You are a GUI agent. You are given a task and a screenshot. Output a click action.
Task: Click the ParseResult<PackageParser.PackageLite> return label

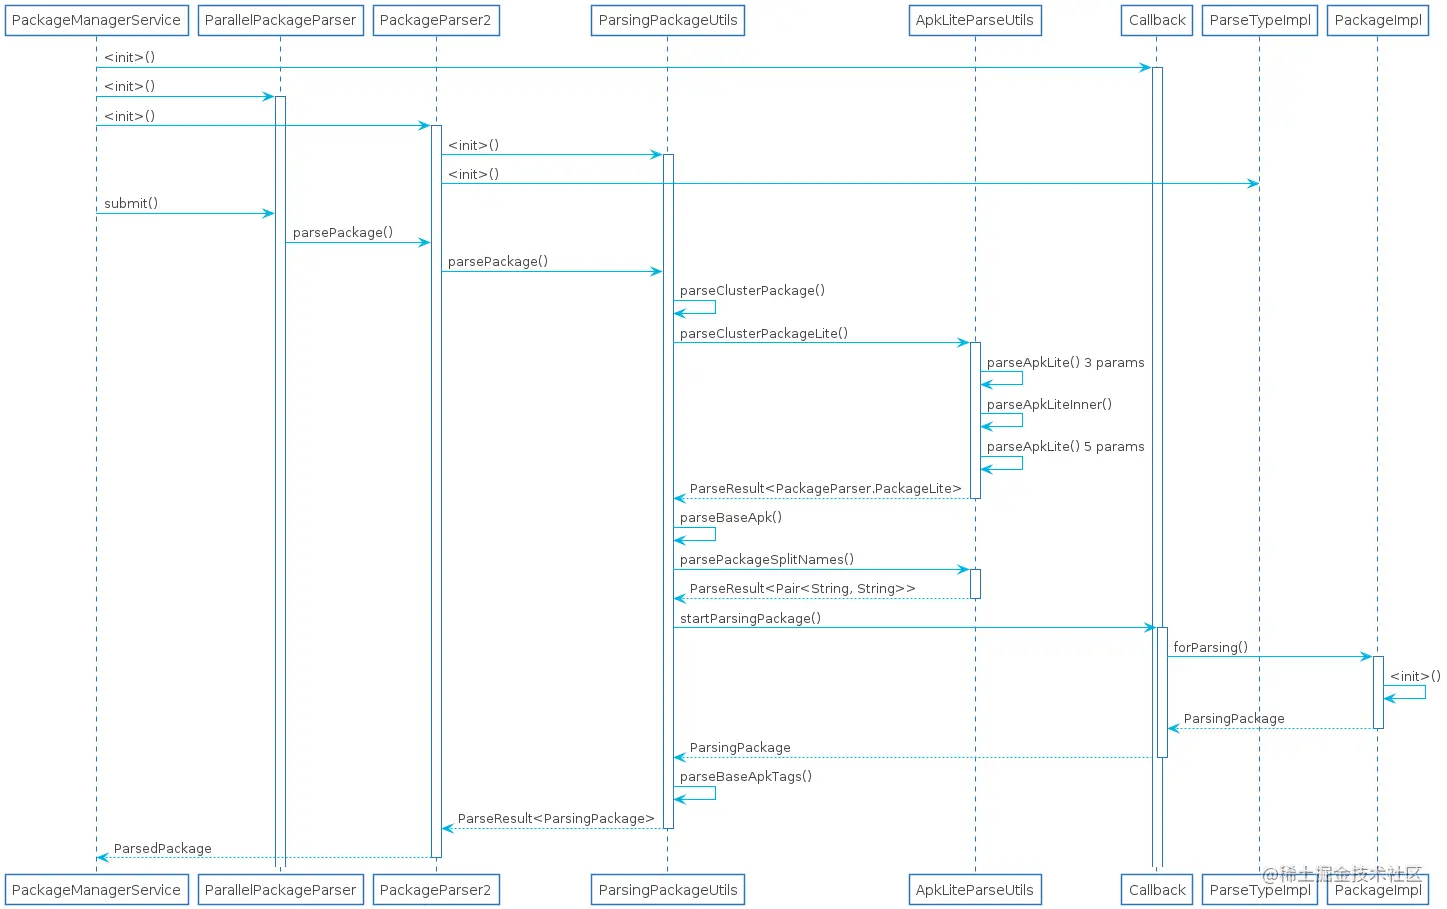(x=825, y=488)
